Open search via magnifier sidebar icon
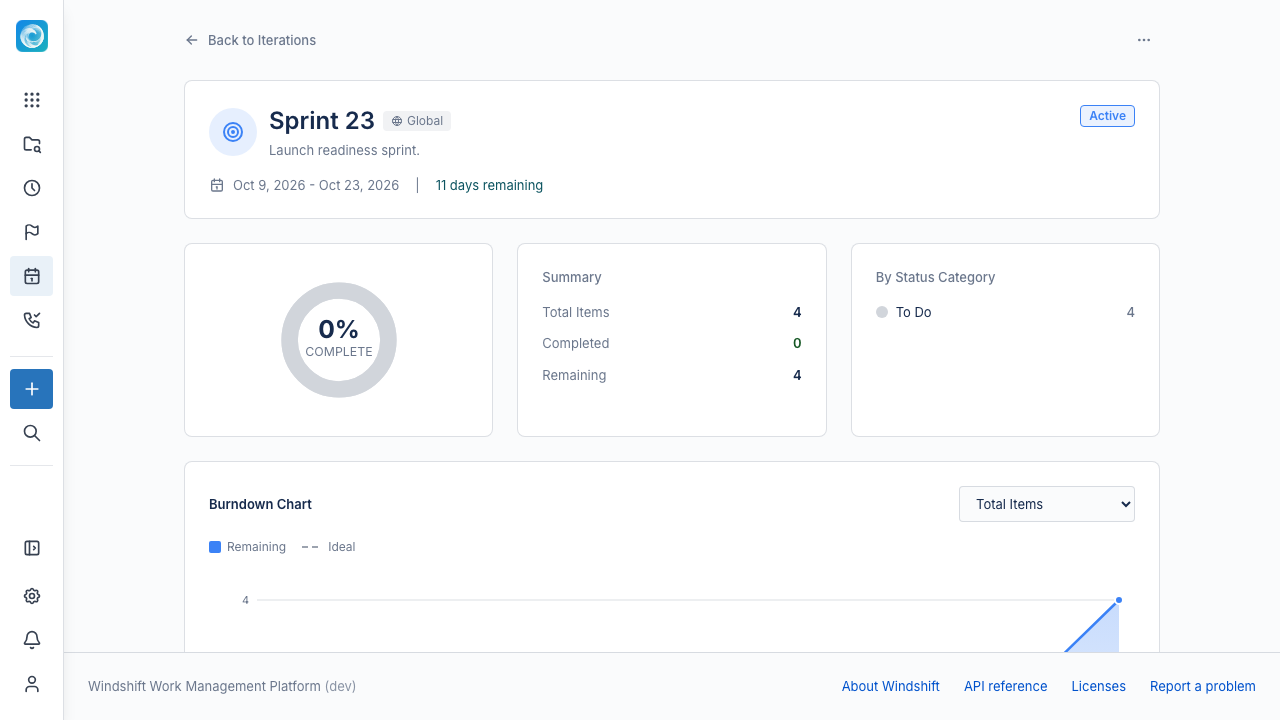Viewport: 1280px width, 720px height. click(x=32, y=433)
